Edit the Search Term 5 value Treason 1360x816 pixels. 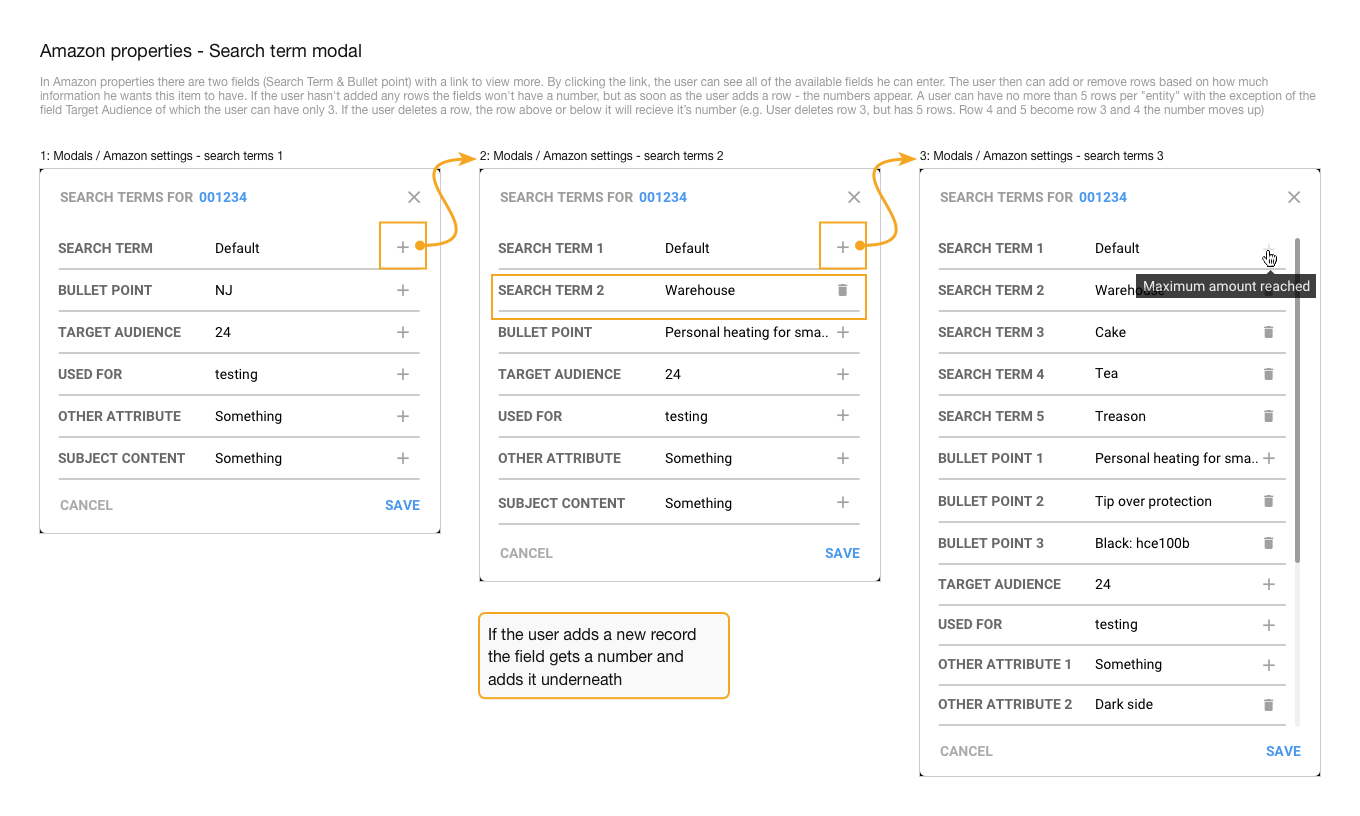[1120, 416]
